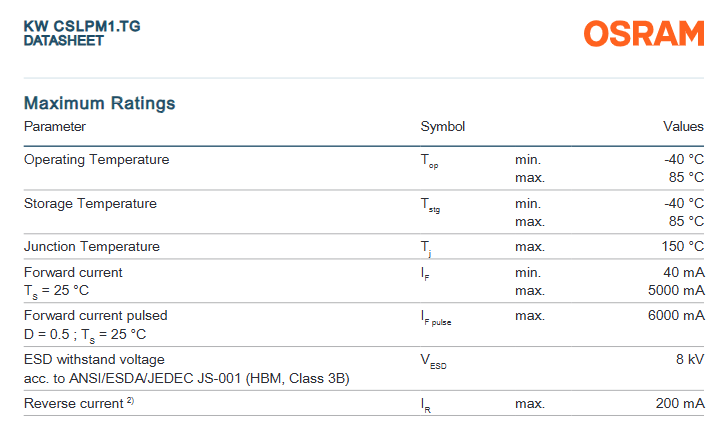Click the 200 mA reverse current value

680,404
